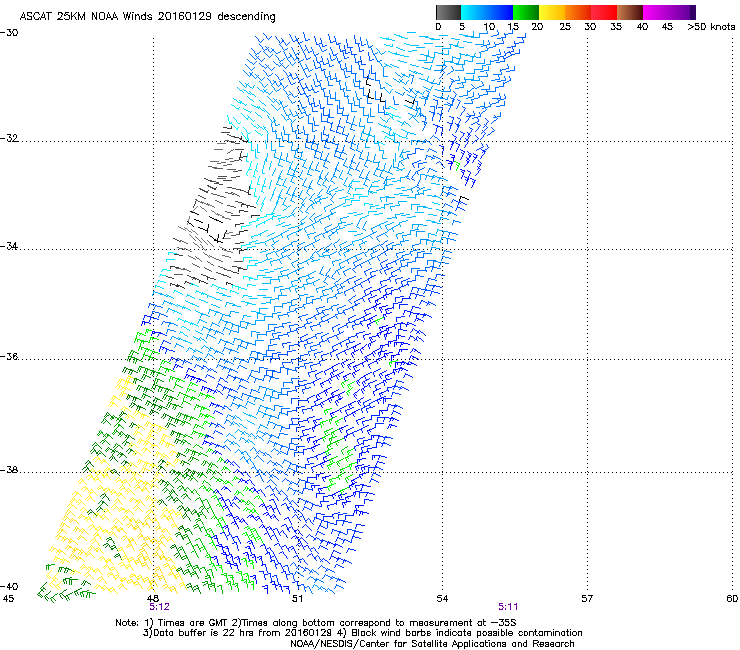Viewport: 740px width, 650px height.
Task: Click the green 15-20 knots legend color
Action: click(526, 12)
